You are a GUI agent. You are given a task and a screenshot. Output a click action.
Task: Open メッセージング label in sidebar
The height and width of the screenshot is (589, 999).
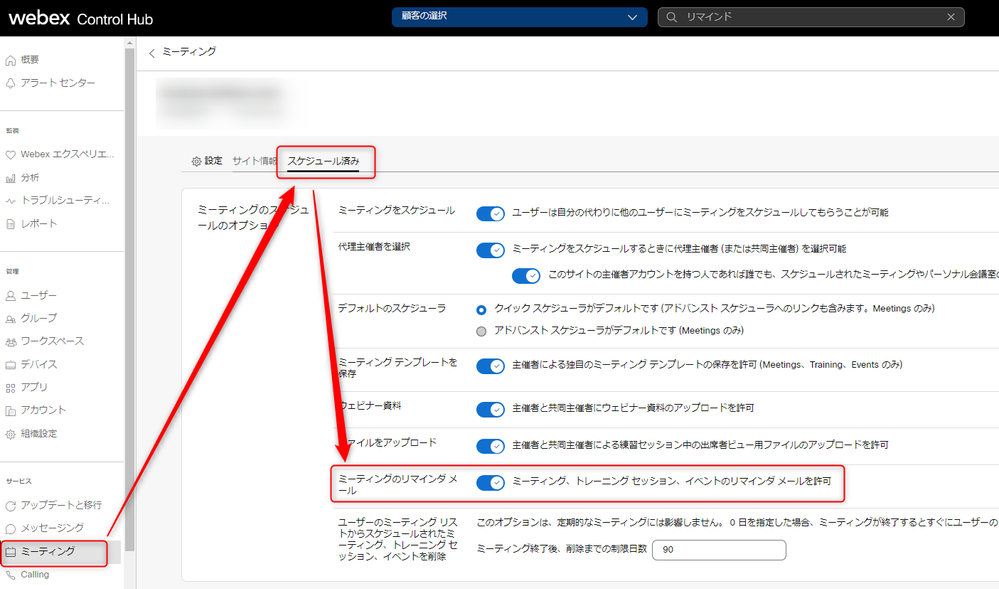point(52,528)
